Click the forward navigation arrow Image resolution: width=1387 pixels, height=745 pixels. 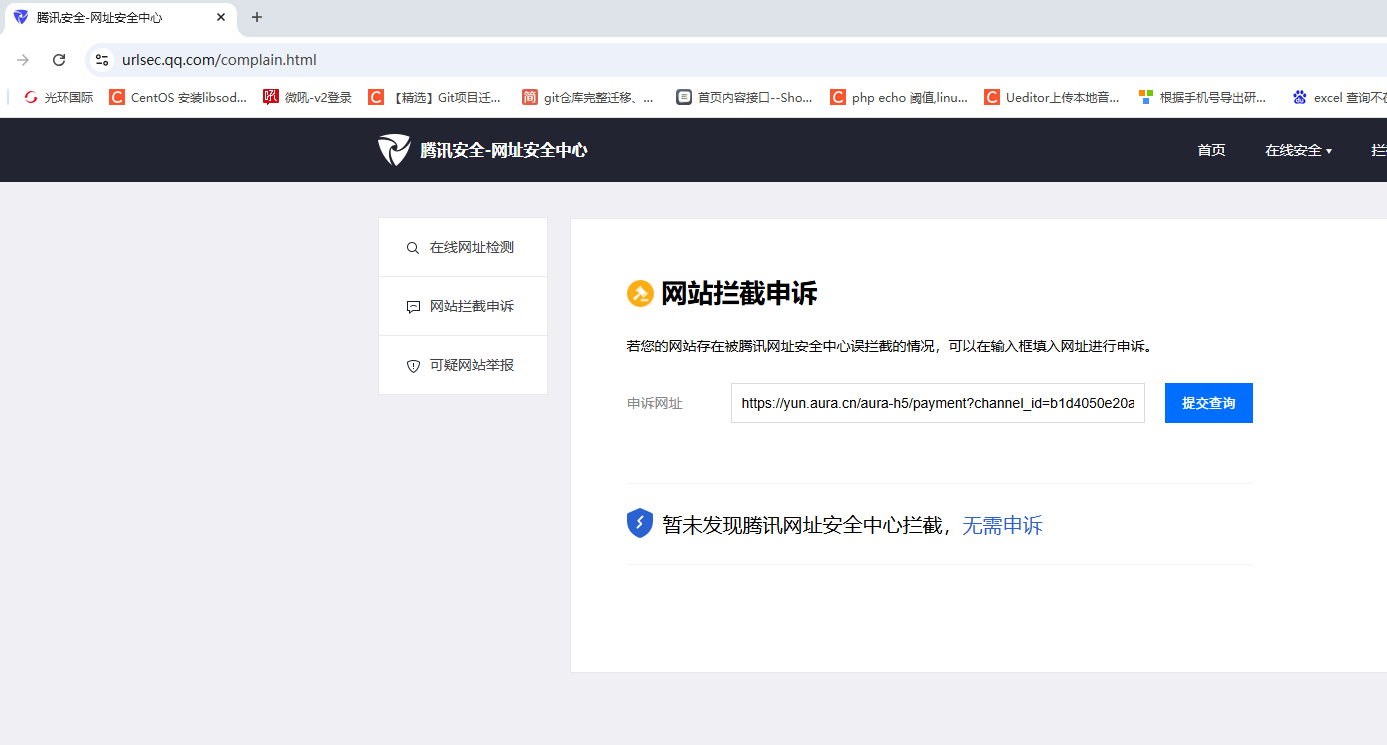(x=23, y=60)
